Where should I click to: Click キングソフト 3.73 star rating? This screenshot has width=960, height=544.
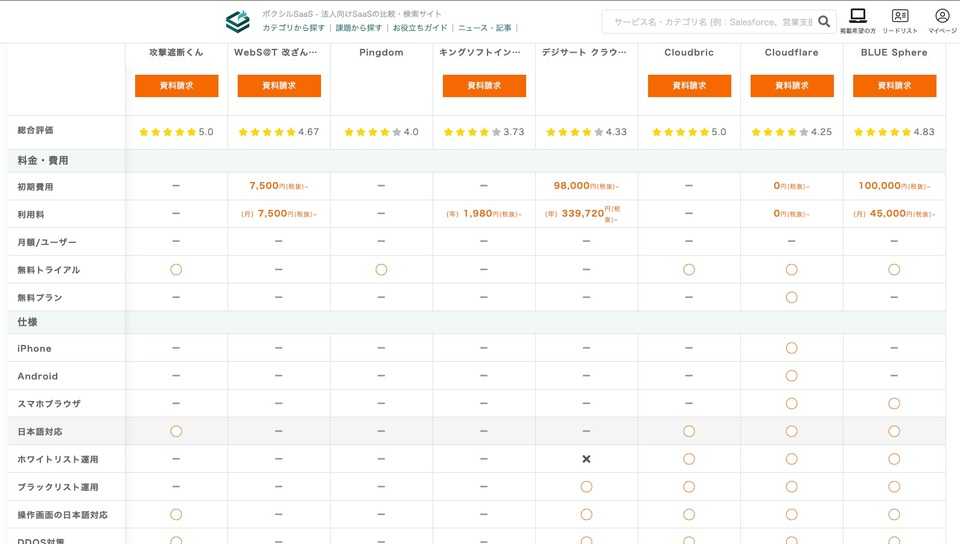[x=484, y=132]
